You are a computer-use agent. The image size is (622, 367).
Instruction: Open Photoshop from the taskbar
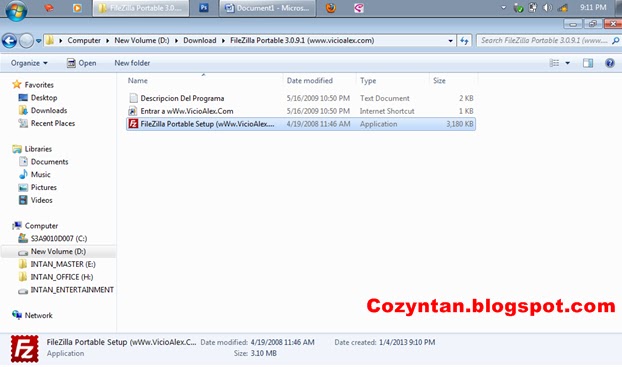(x=203, y=8)
